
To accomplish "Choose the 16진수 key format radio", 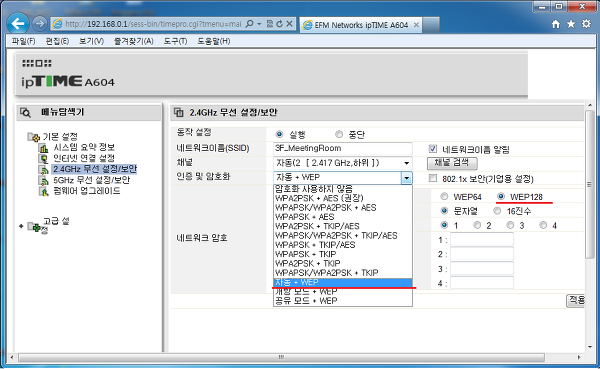I will [x=497, y=211].
